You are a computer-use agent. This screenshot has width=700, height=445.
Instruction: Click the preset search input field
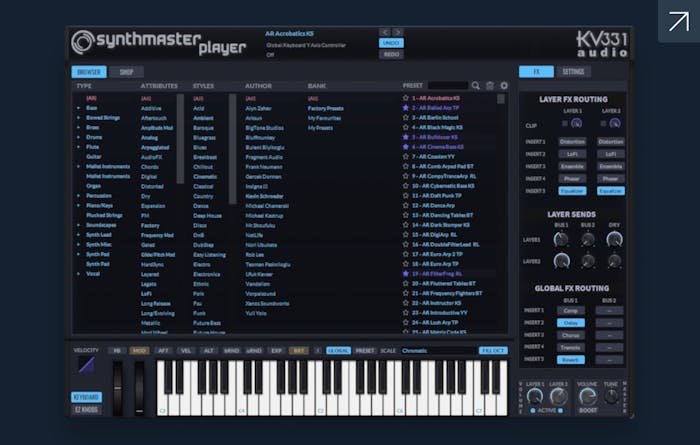coord(448,86)
